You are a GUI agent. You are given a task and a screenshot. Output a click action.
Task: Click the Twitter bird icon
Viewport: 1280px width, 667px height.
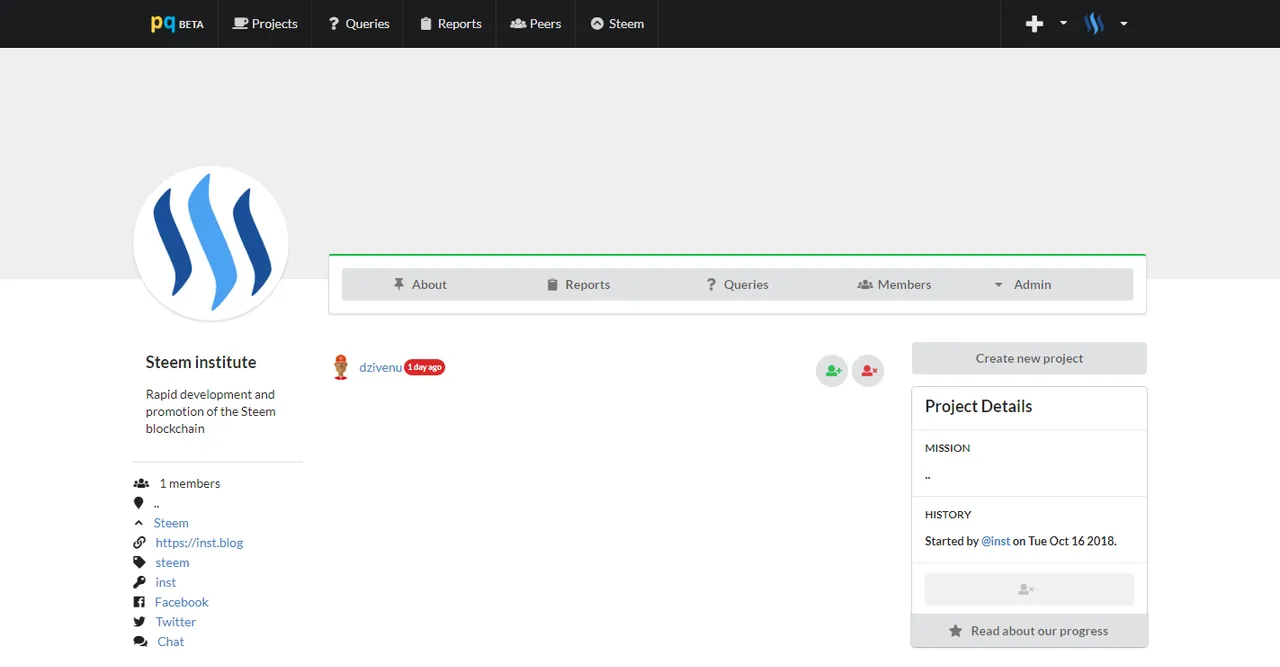139,622
